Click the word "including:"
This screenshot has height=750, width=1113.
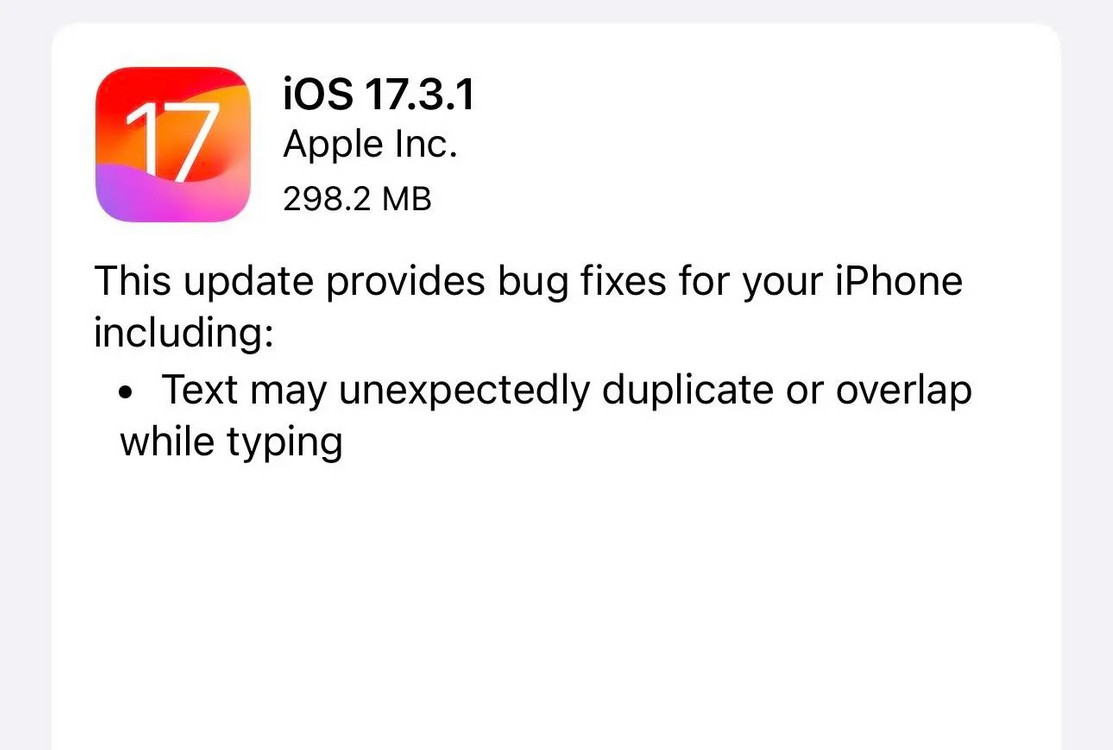pyautogui.click(x=184, y=332)
